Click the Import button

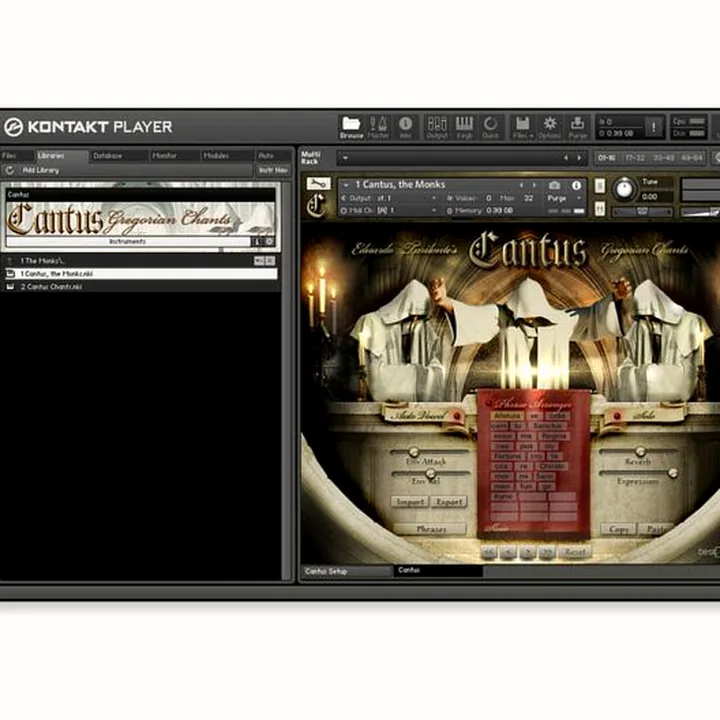(x=410, y=502)
